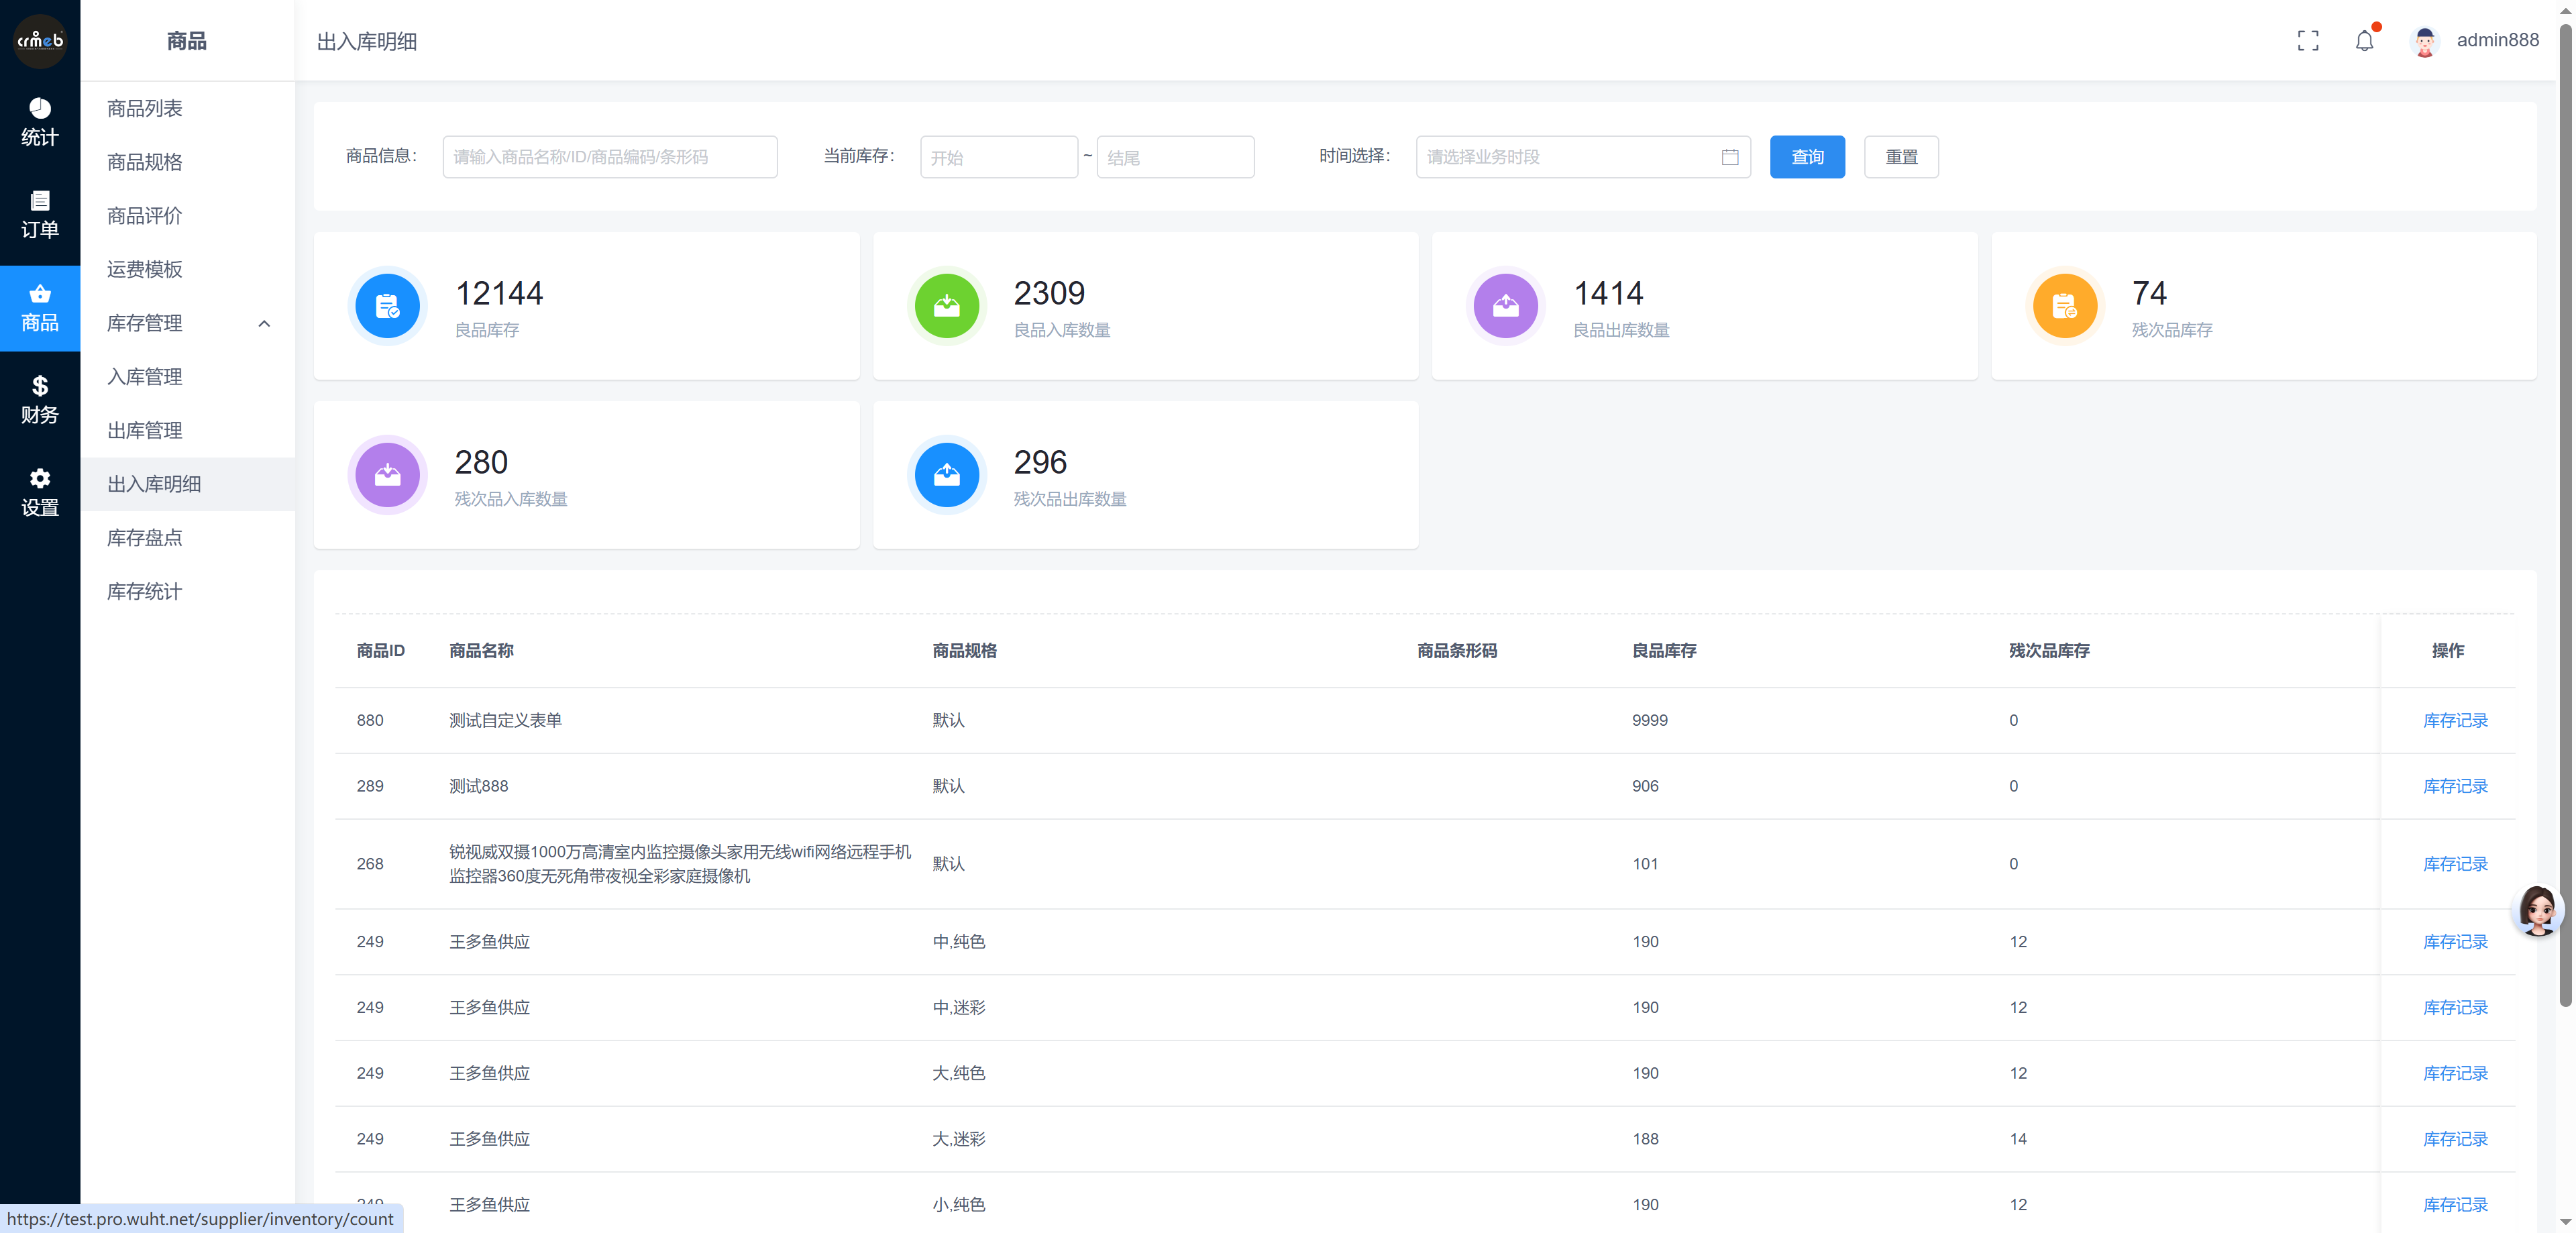
Task: Select 库存盘点 in the side menu
Action: [145, 538]
